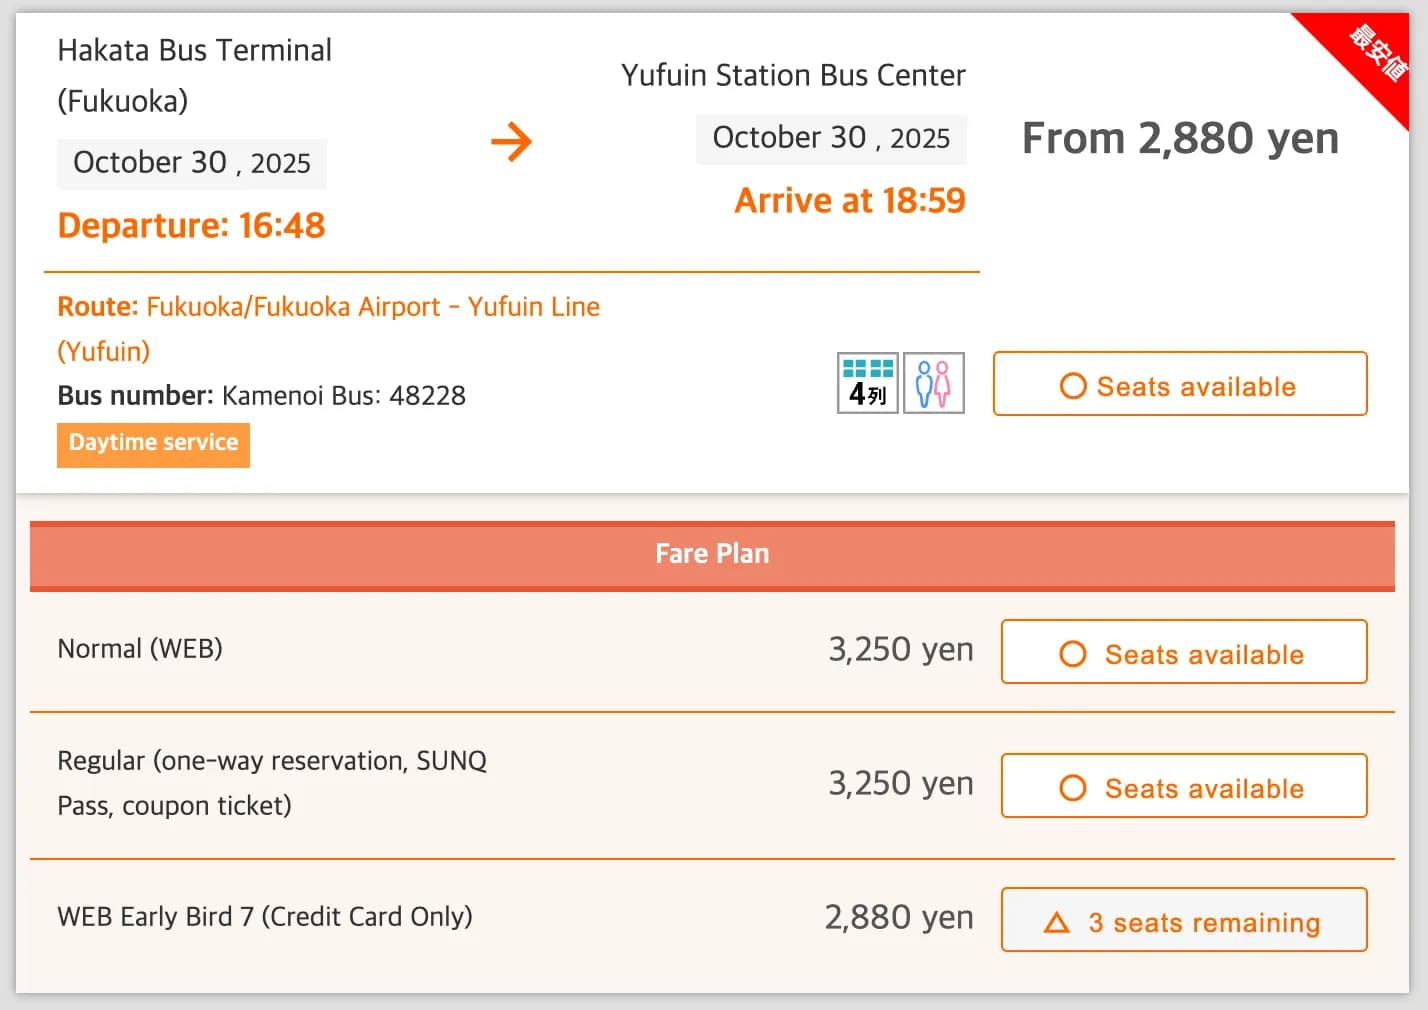The height and width of the screenshot is (1010, 1428).
Task: Click the triangle warning icon for 3 seats remaining
Action: (x=1060, y=922)
